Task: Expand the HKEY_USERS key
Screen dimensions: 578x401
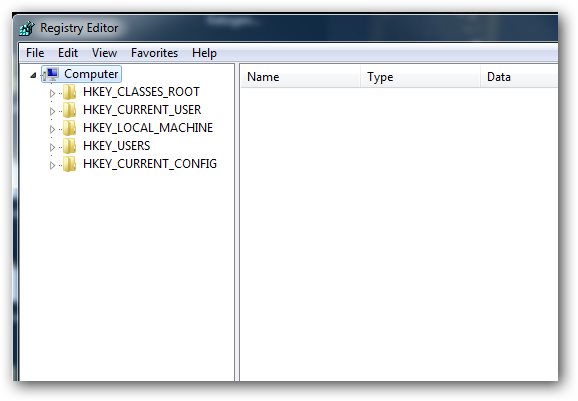Action: (x=52, y=147)
